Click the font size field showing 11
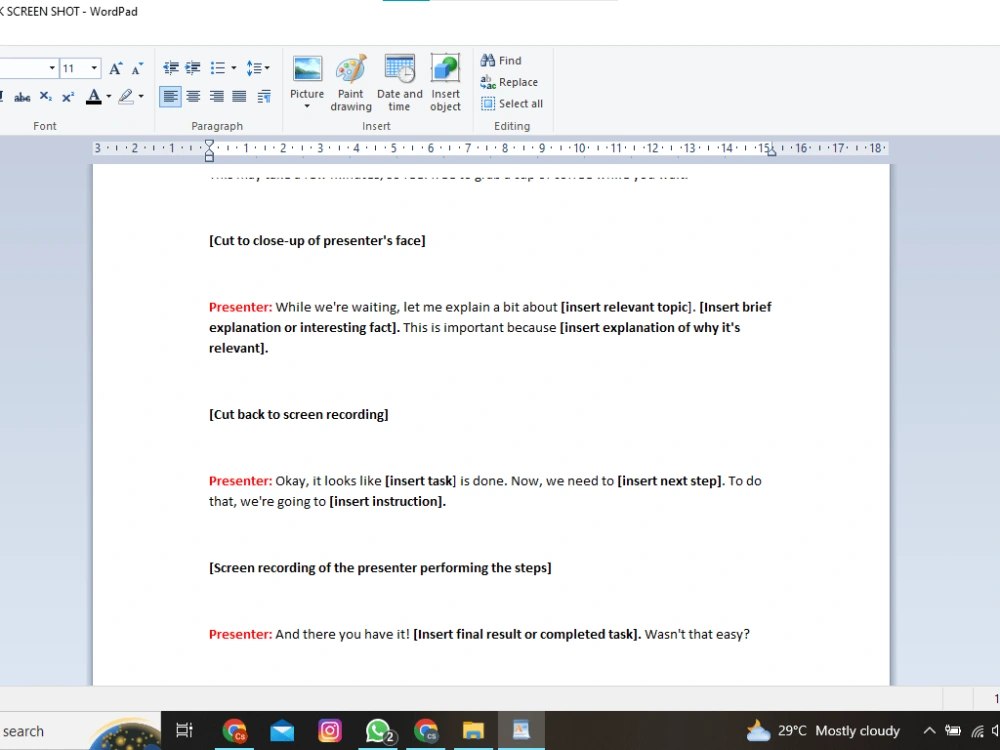Screen dimensions: 1000x750 tap(74, 68)
